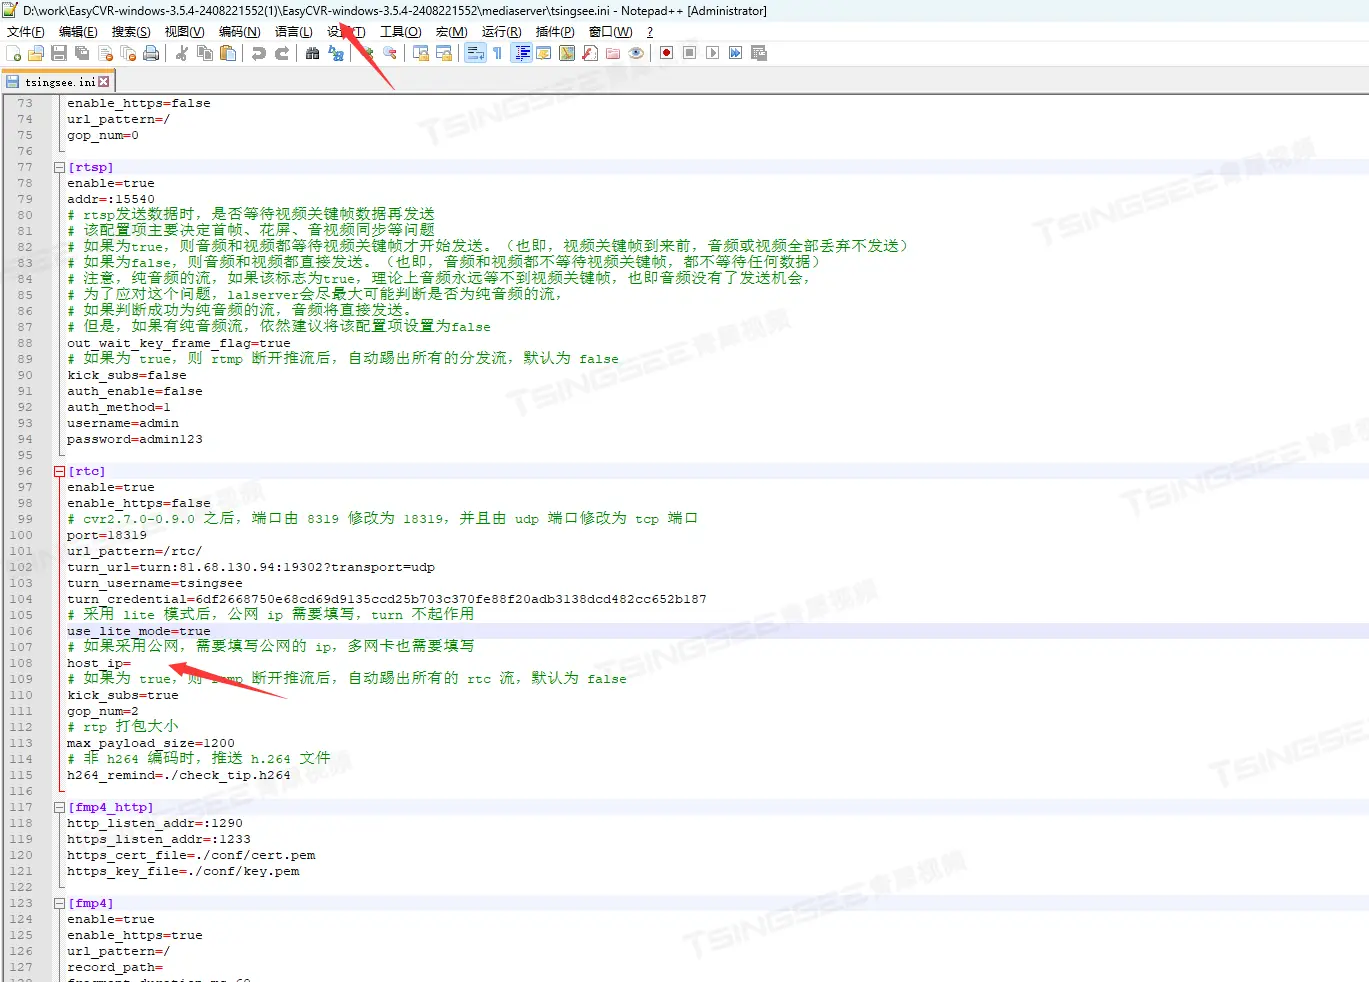Open the 文件(F) menu
Screen dimensions: 1369x982
26,32
